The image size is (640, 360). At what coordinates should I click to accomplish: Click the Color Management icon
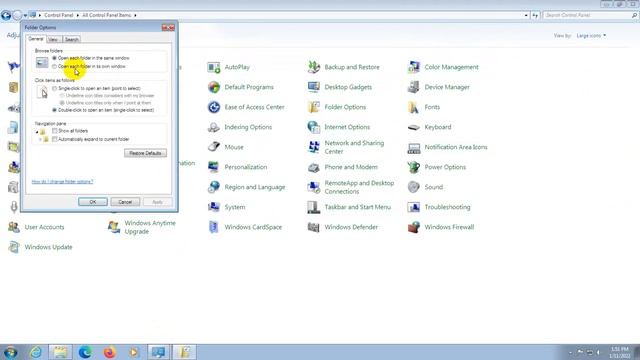coord(414,67)
